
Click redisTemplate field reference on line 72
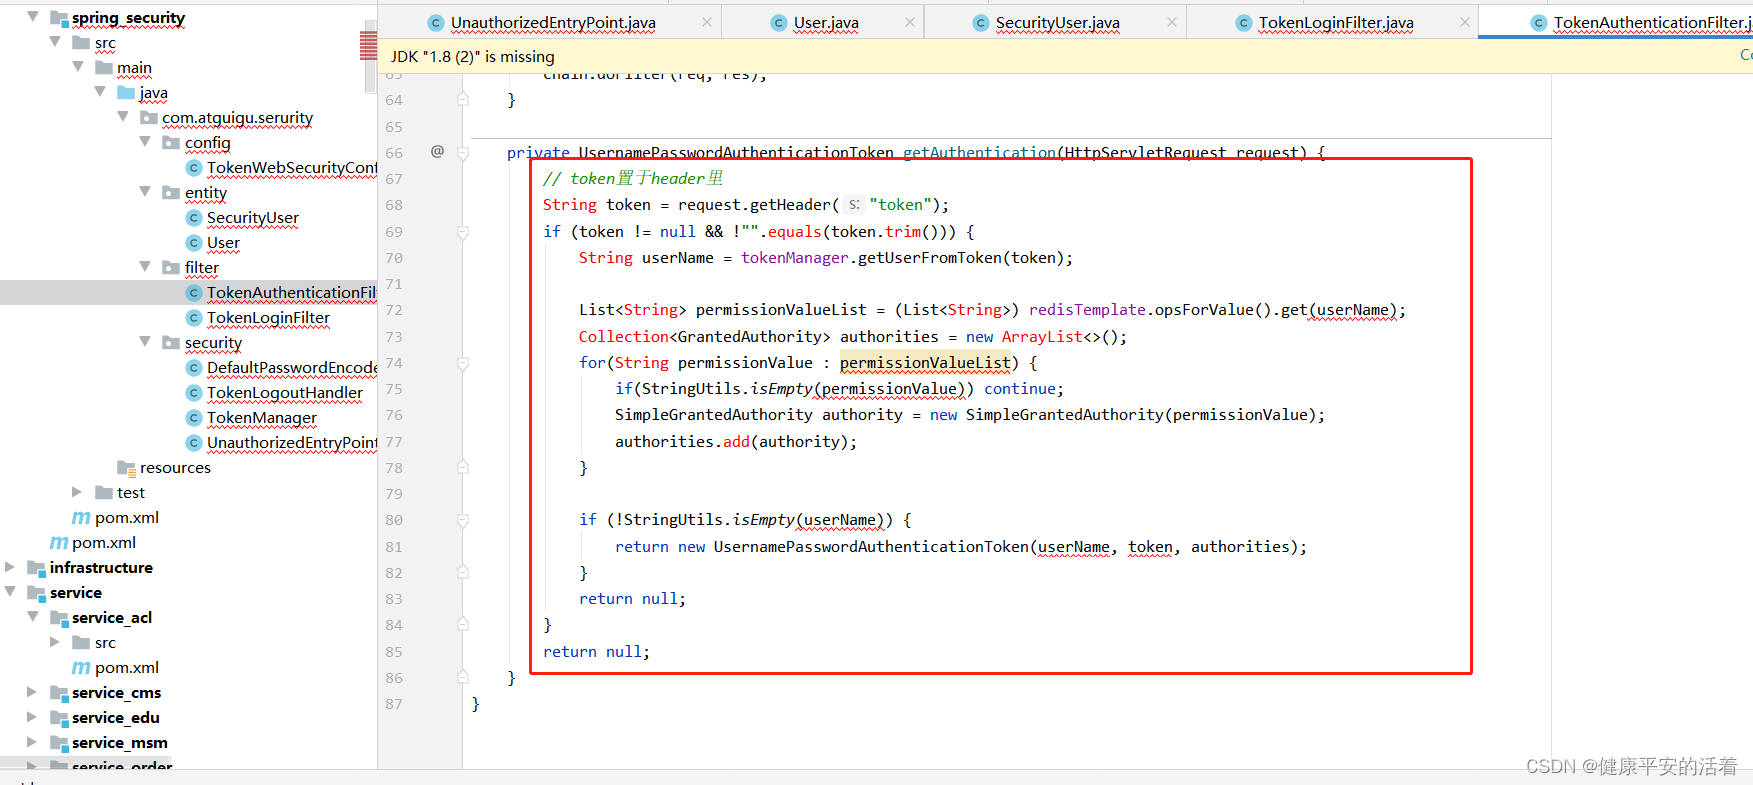tap(1087, 310)
